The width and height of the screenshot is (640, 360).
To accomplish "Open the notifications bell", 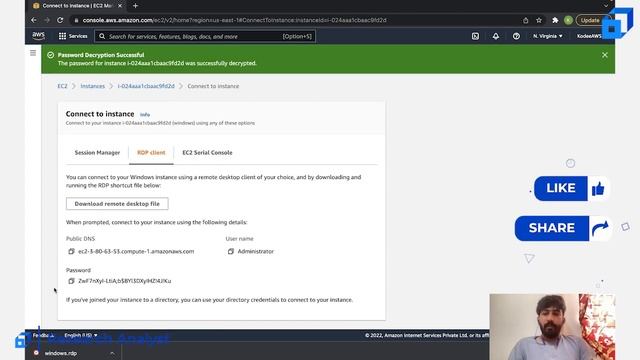I will tap(496, 36).
